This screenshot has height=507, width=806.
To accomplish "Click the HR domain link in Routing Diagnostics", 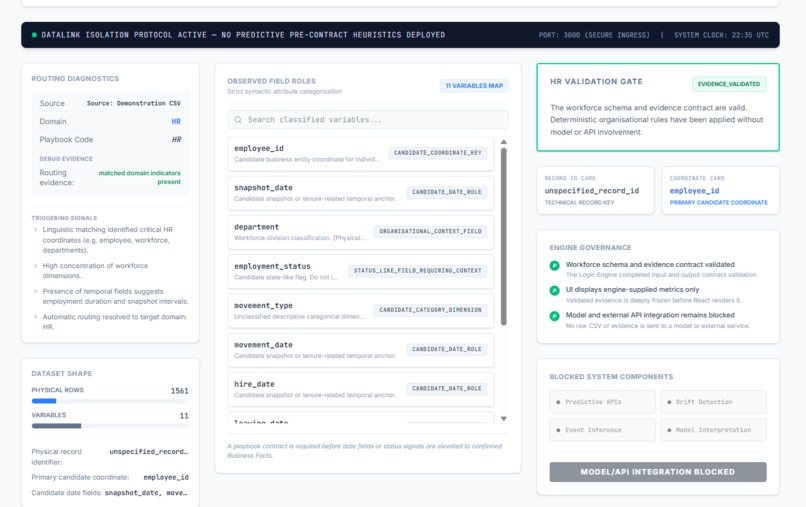I will (176, 121).
